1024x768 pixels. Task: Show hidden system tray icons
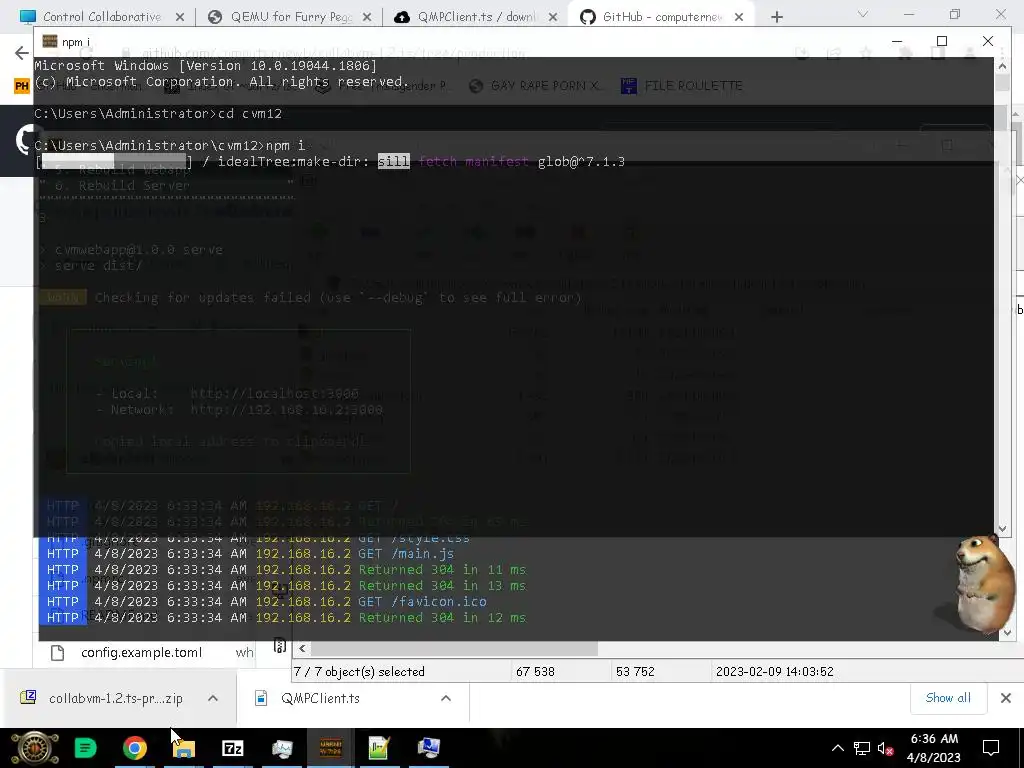click(x=838, y=748)
